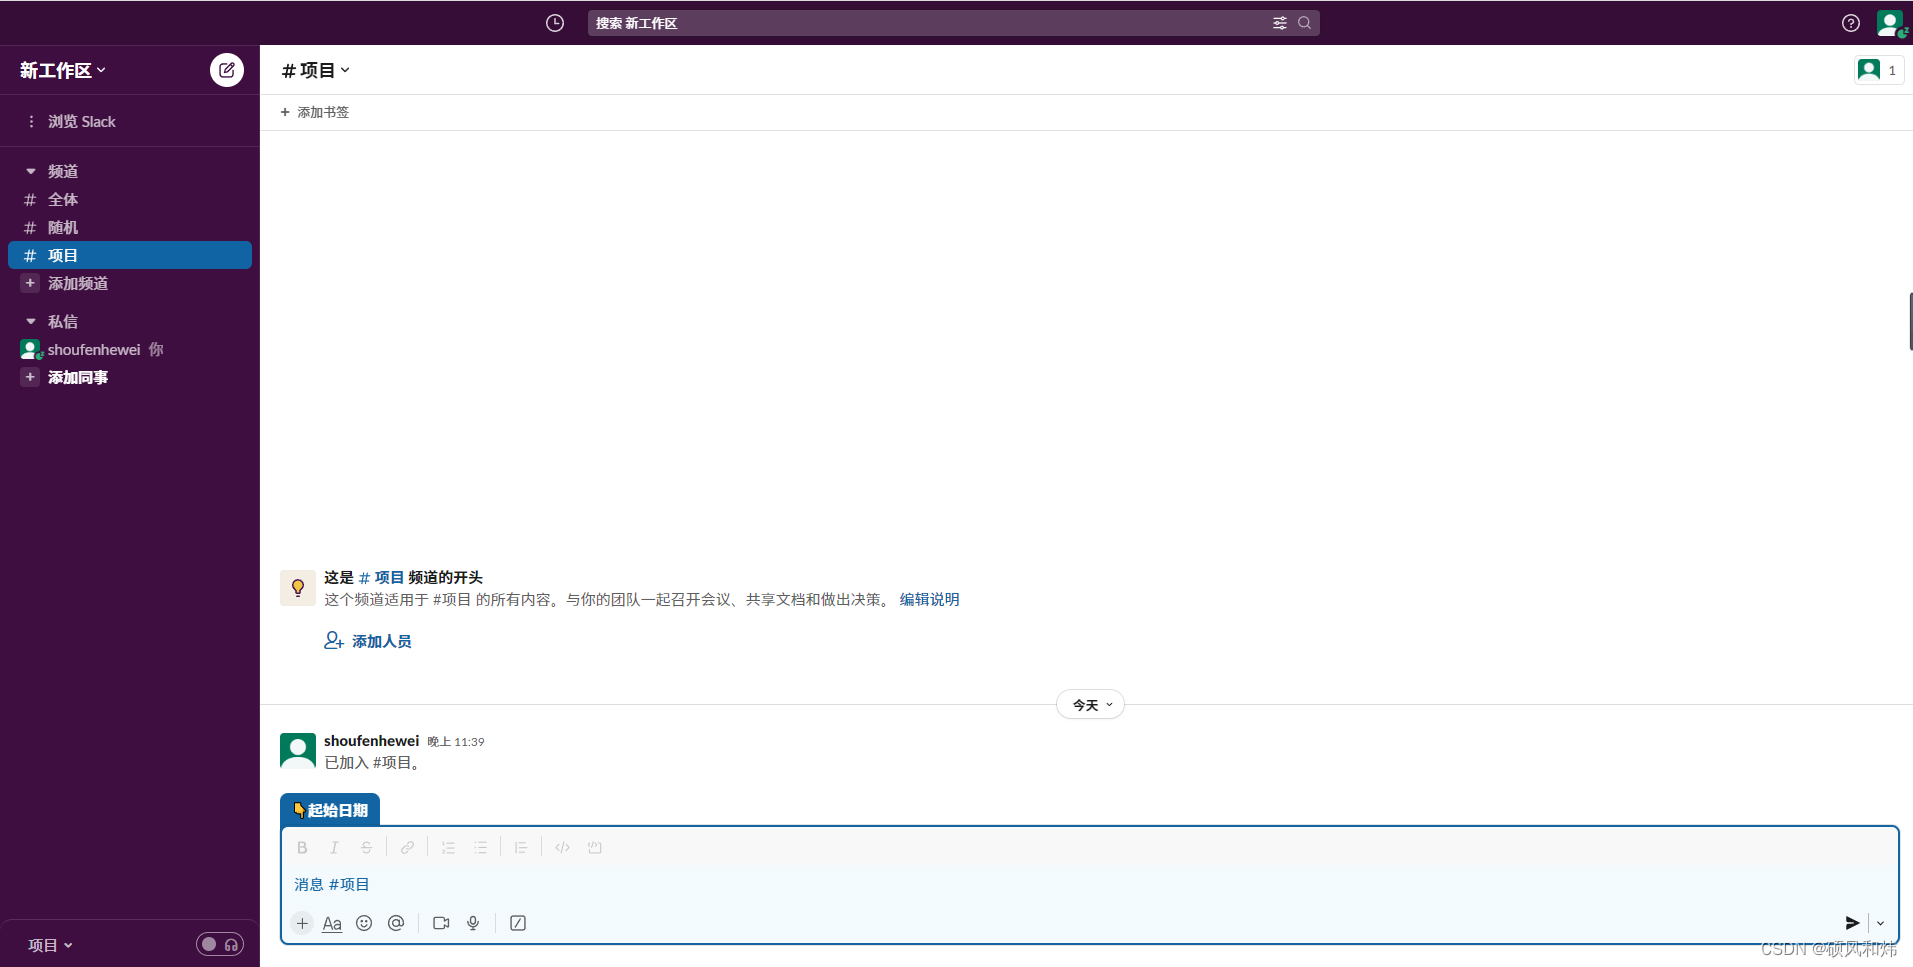
Task: Apply bold formatting in message toolbar
Action: tap(302, 847)
